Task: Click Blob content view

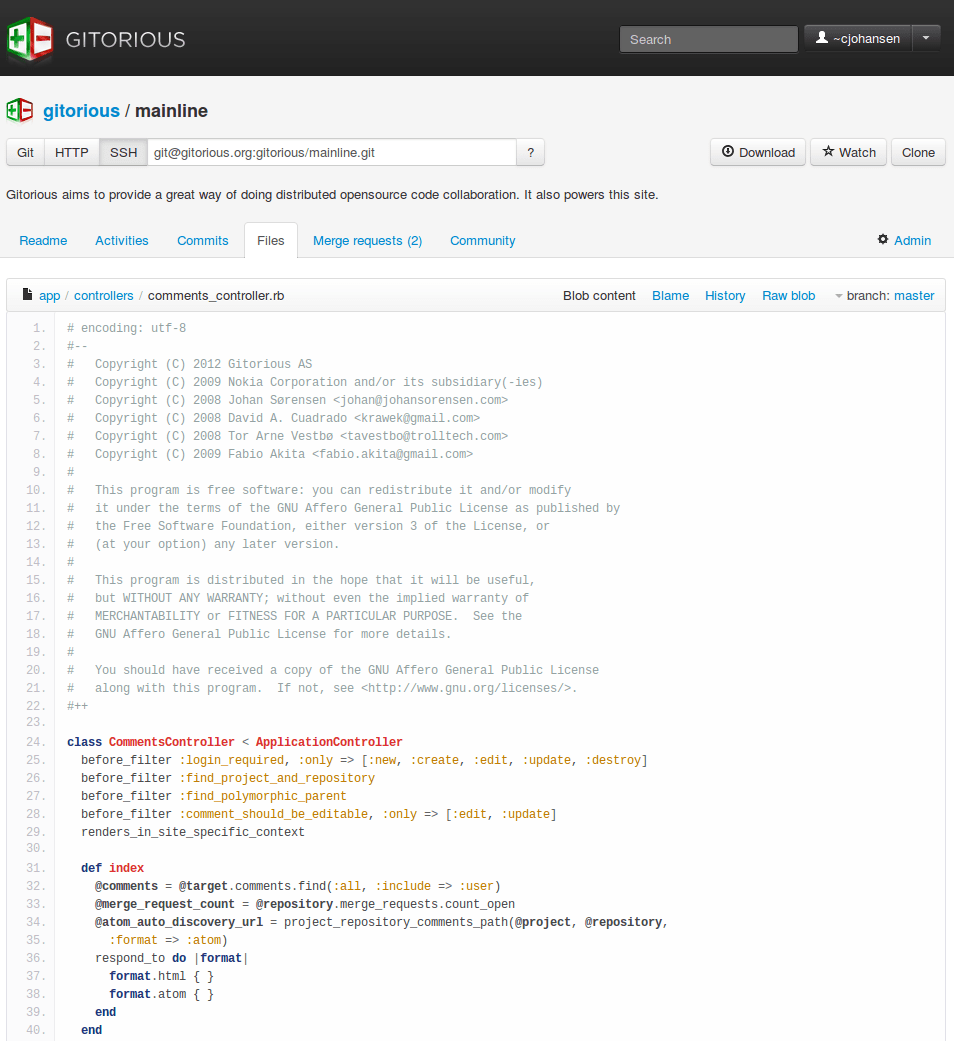Action: coord(599,295)
